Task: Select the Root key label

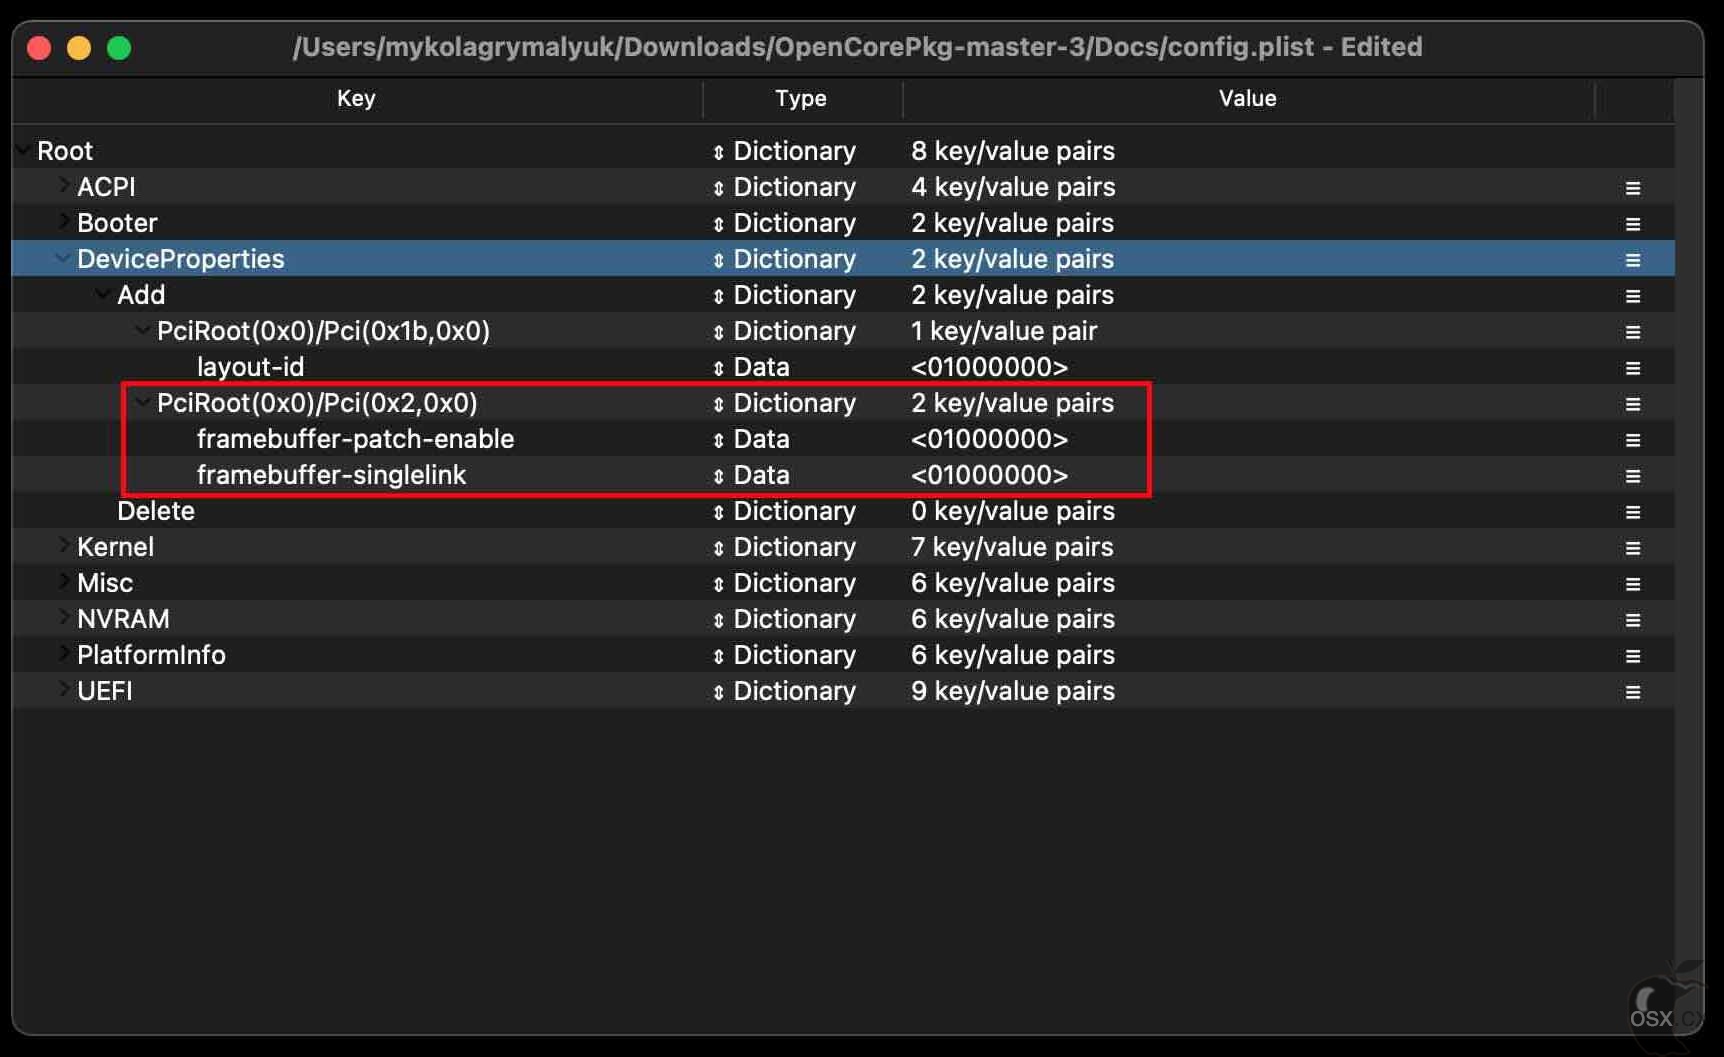Action: (65, 151)
